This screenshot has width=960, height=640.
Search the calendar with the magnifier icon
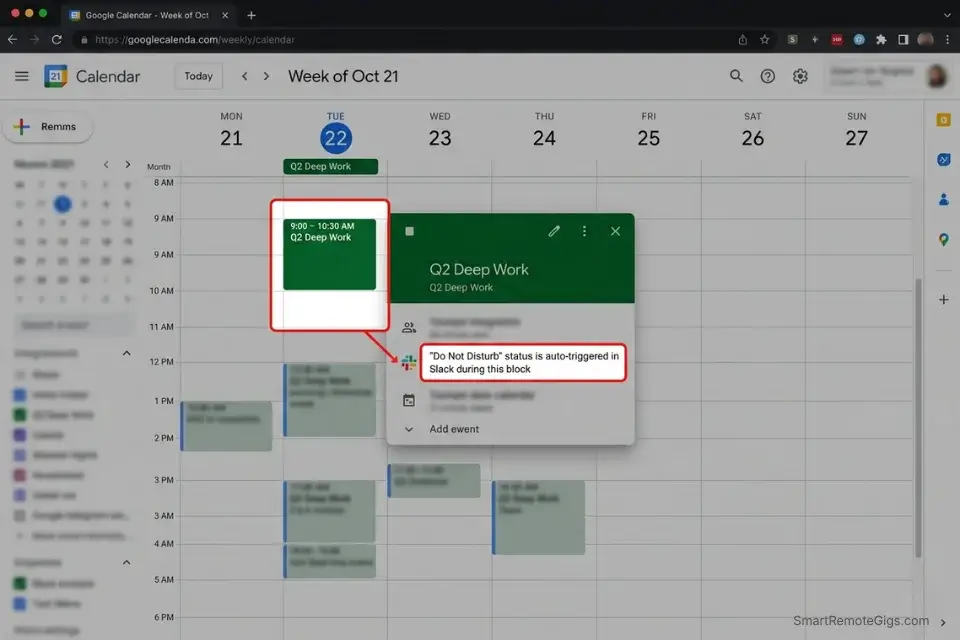pyautogui.click(x=736, y=76)
